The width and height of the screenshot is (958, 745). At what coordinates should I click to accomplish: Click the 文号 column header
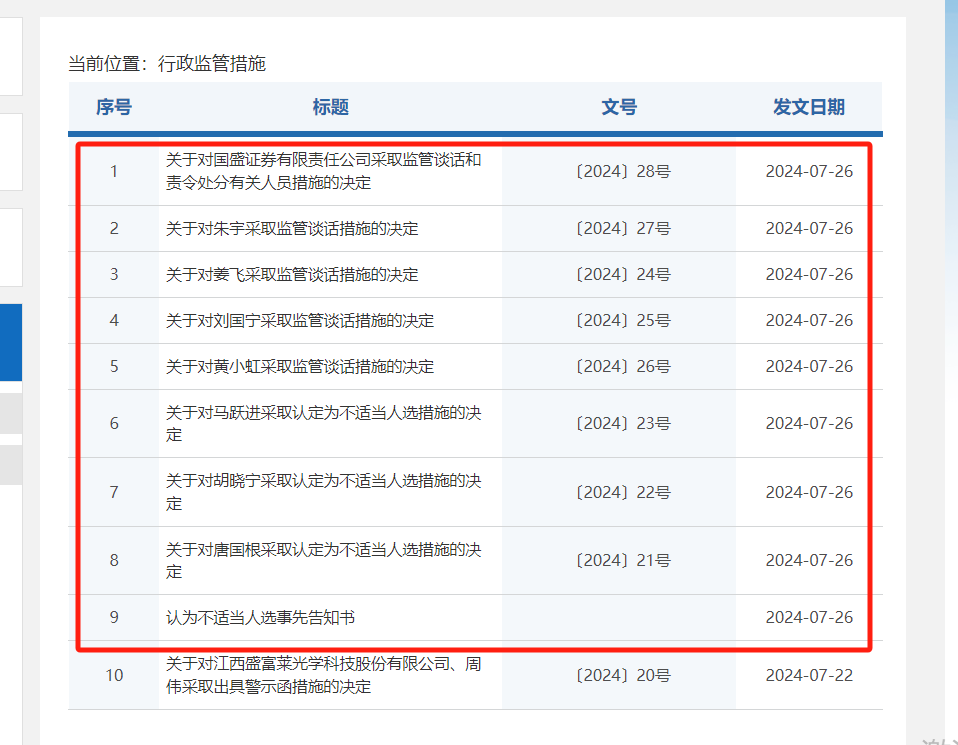(x=619, y=107)
